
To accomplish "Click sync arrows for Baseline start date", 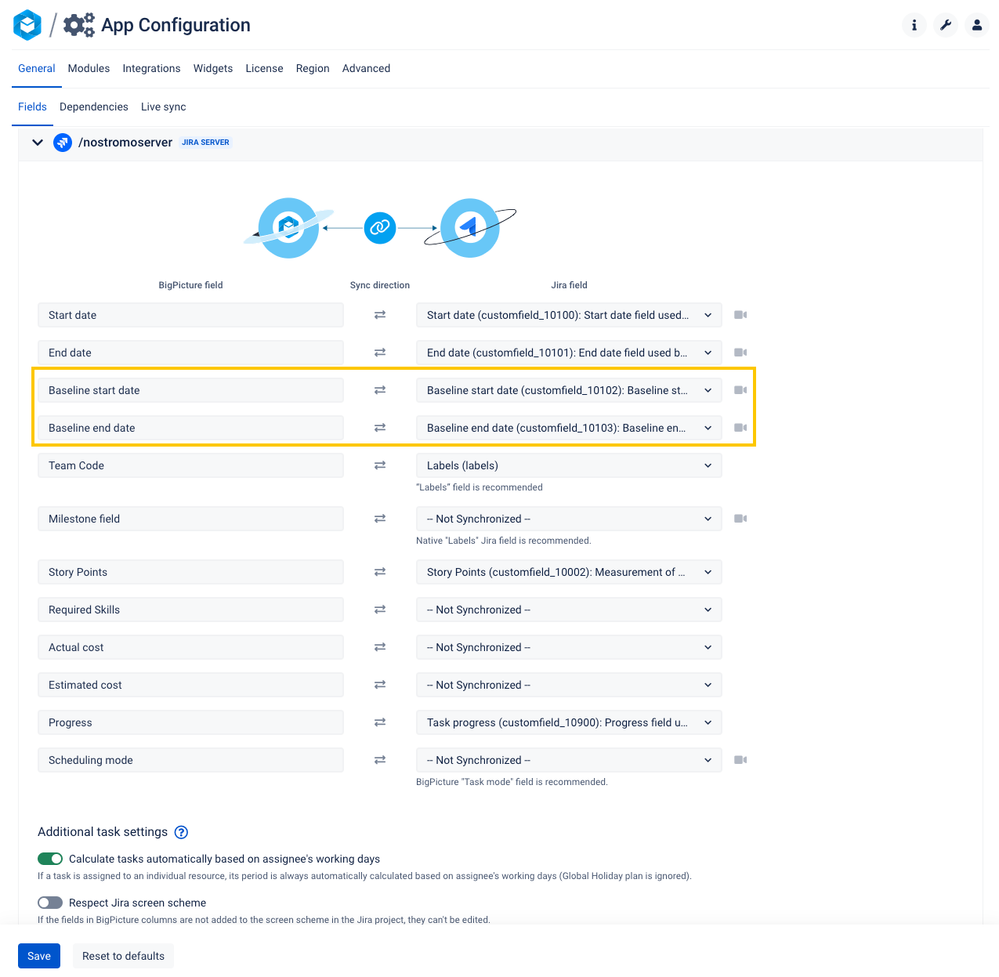I will (x=380, y=390).
